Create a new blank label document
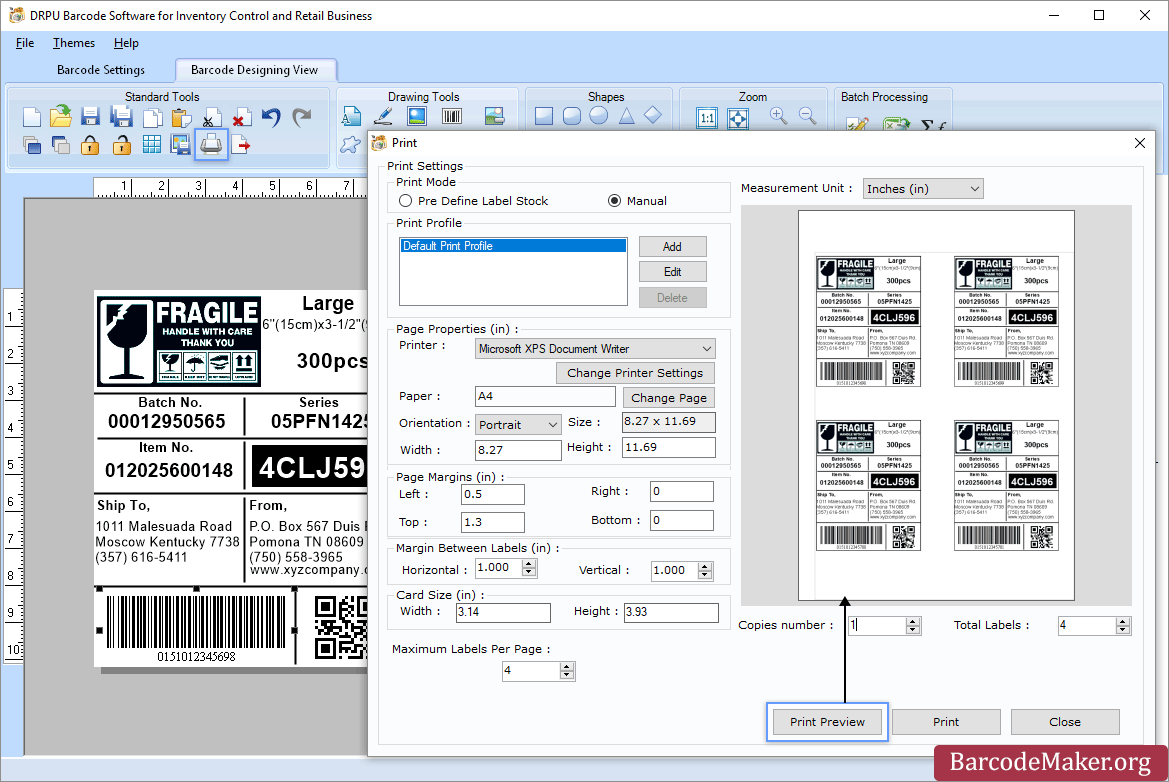The image size is (1169, 782). click(31, 117)
